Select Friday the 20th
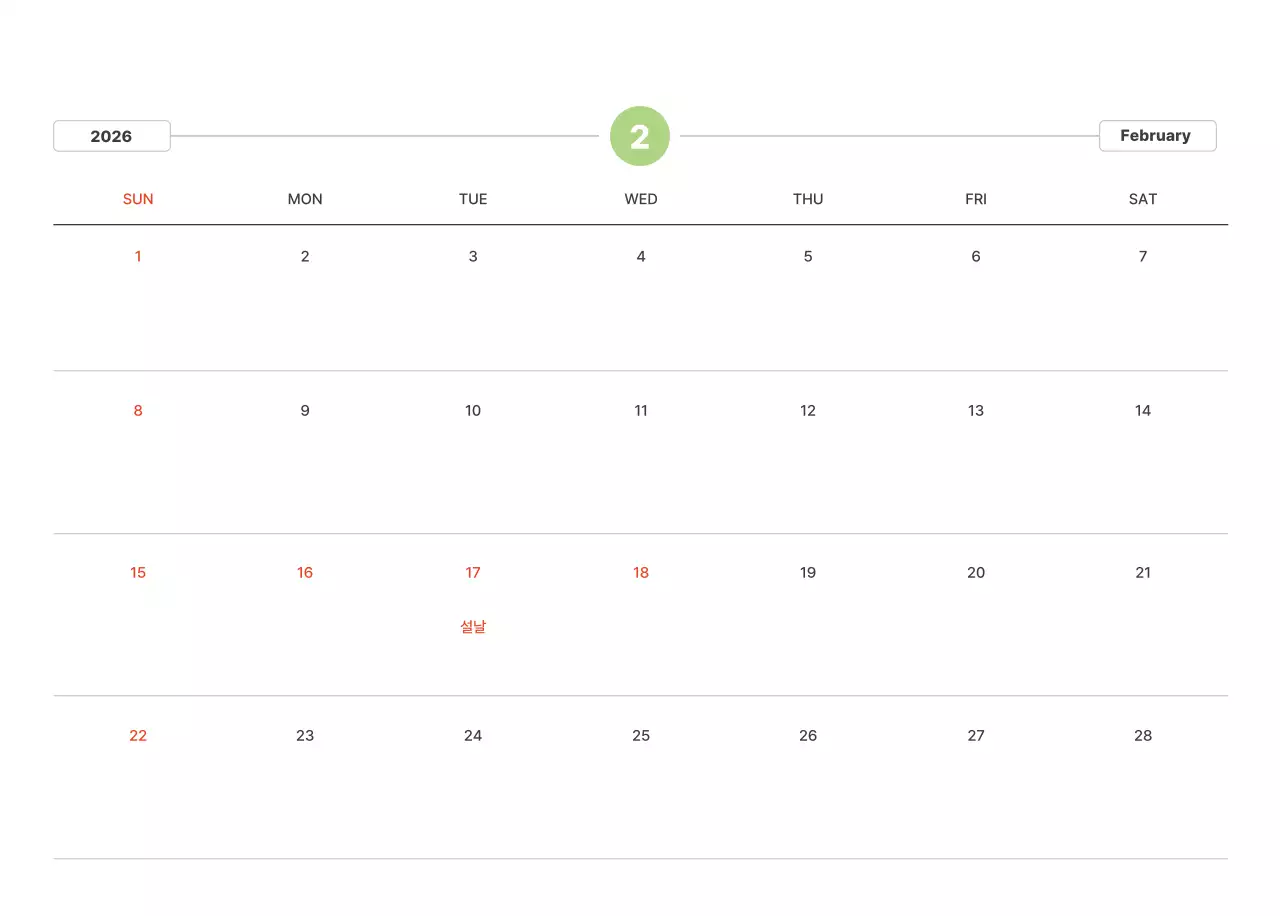1280x916 pixels. point(976,573)
